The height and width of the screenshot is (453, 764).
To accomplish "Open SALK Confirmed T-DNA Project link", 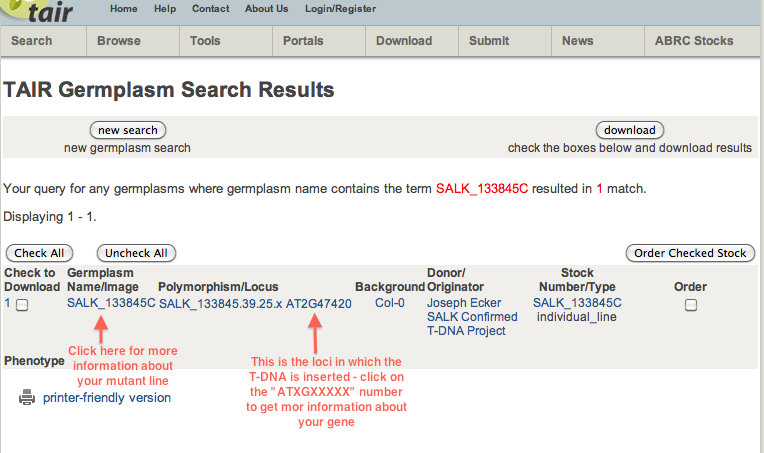I will [472, 324].
